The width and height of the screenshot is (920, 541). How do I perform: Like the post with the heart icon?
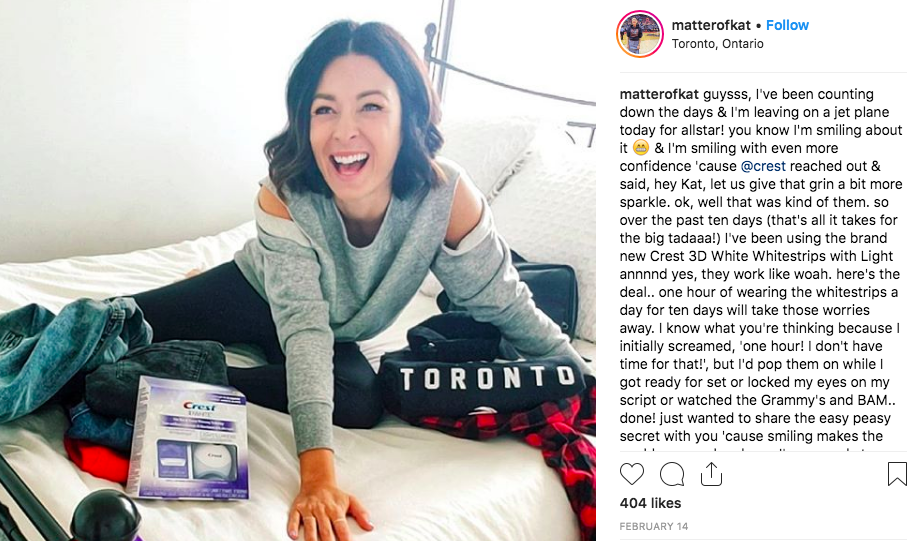tap(632, 474)
